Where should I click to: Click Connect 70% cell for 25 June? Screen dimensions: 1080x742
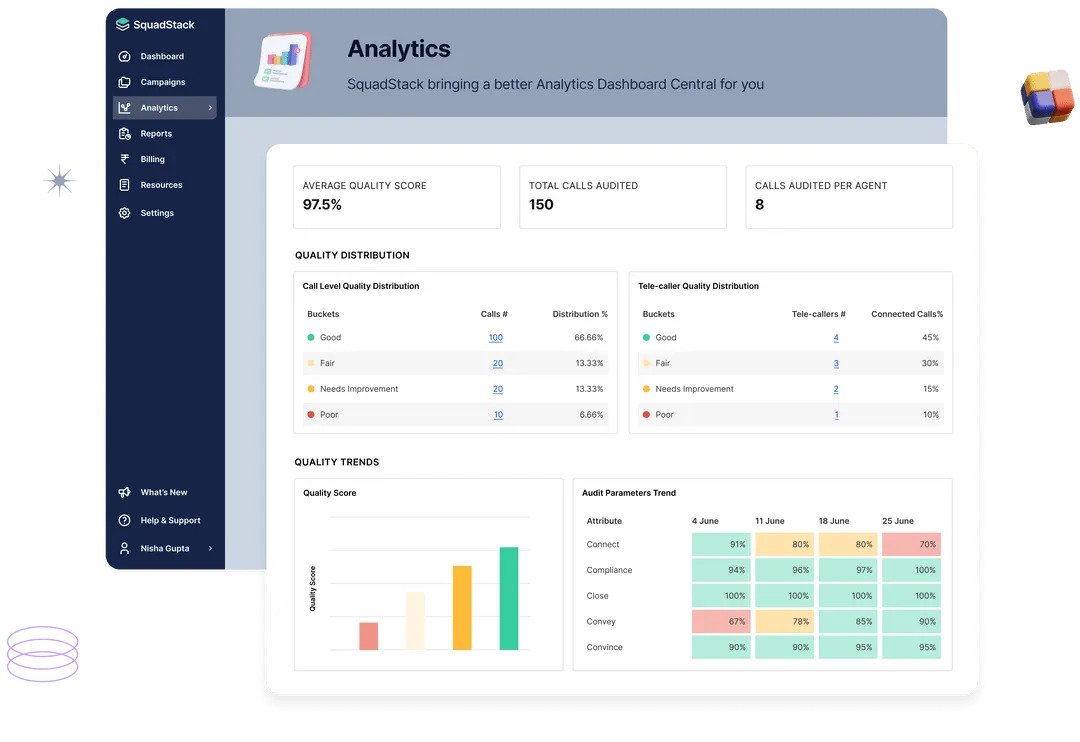click(x=911, y=544)
